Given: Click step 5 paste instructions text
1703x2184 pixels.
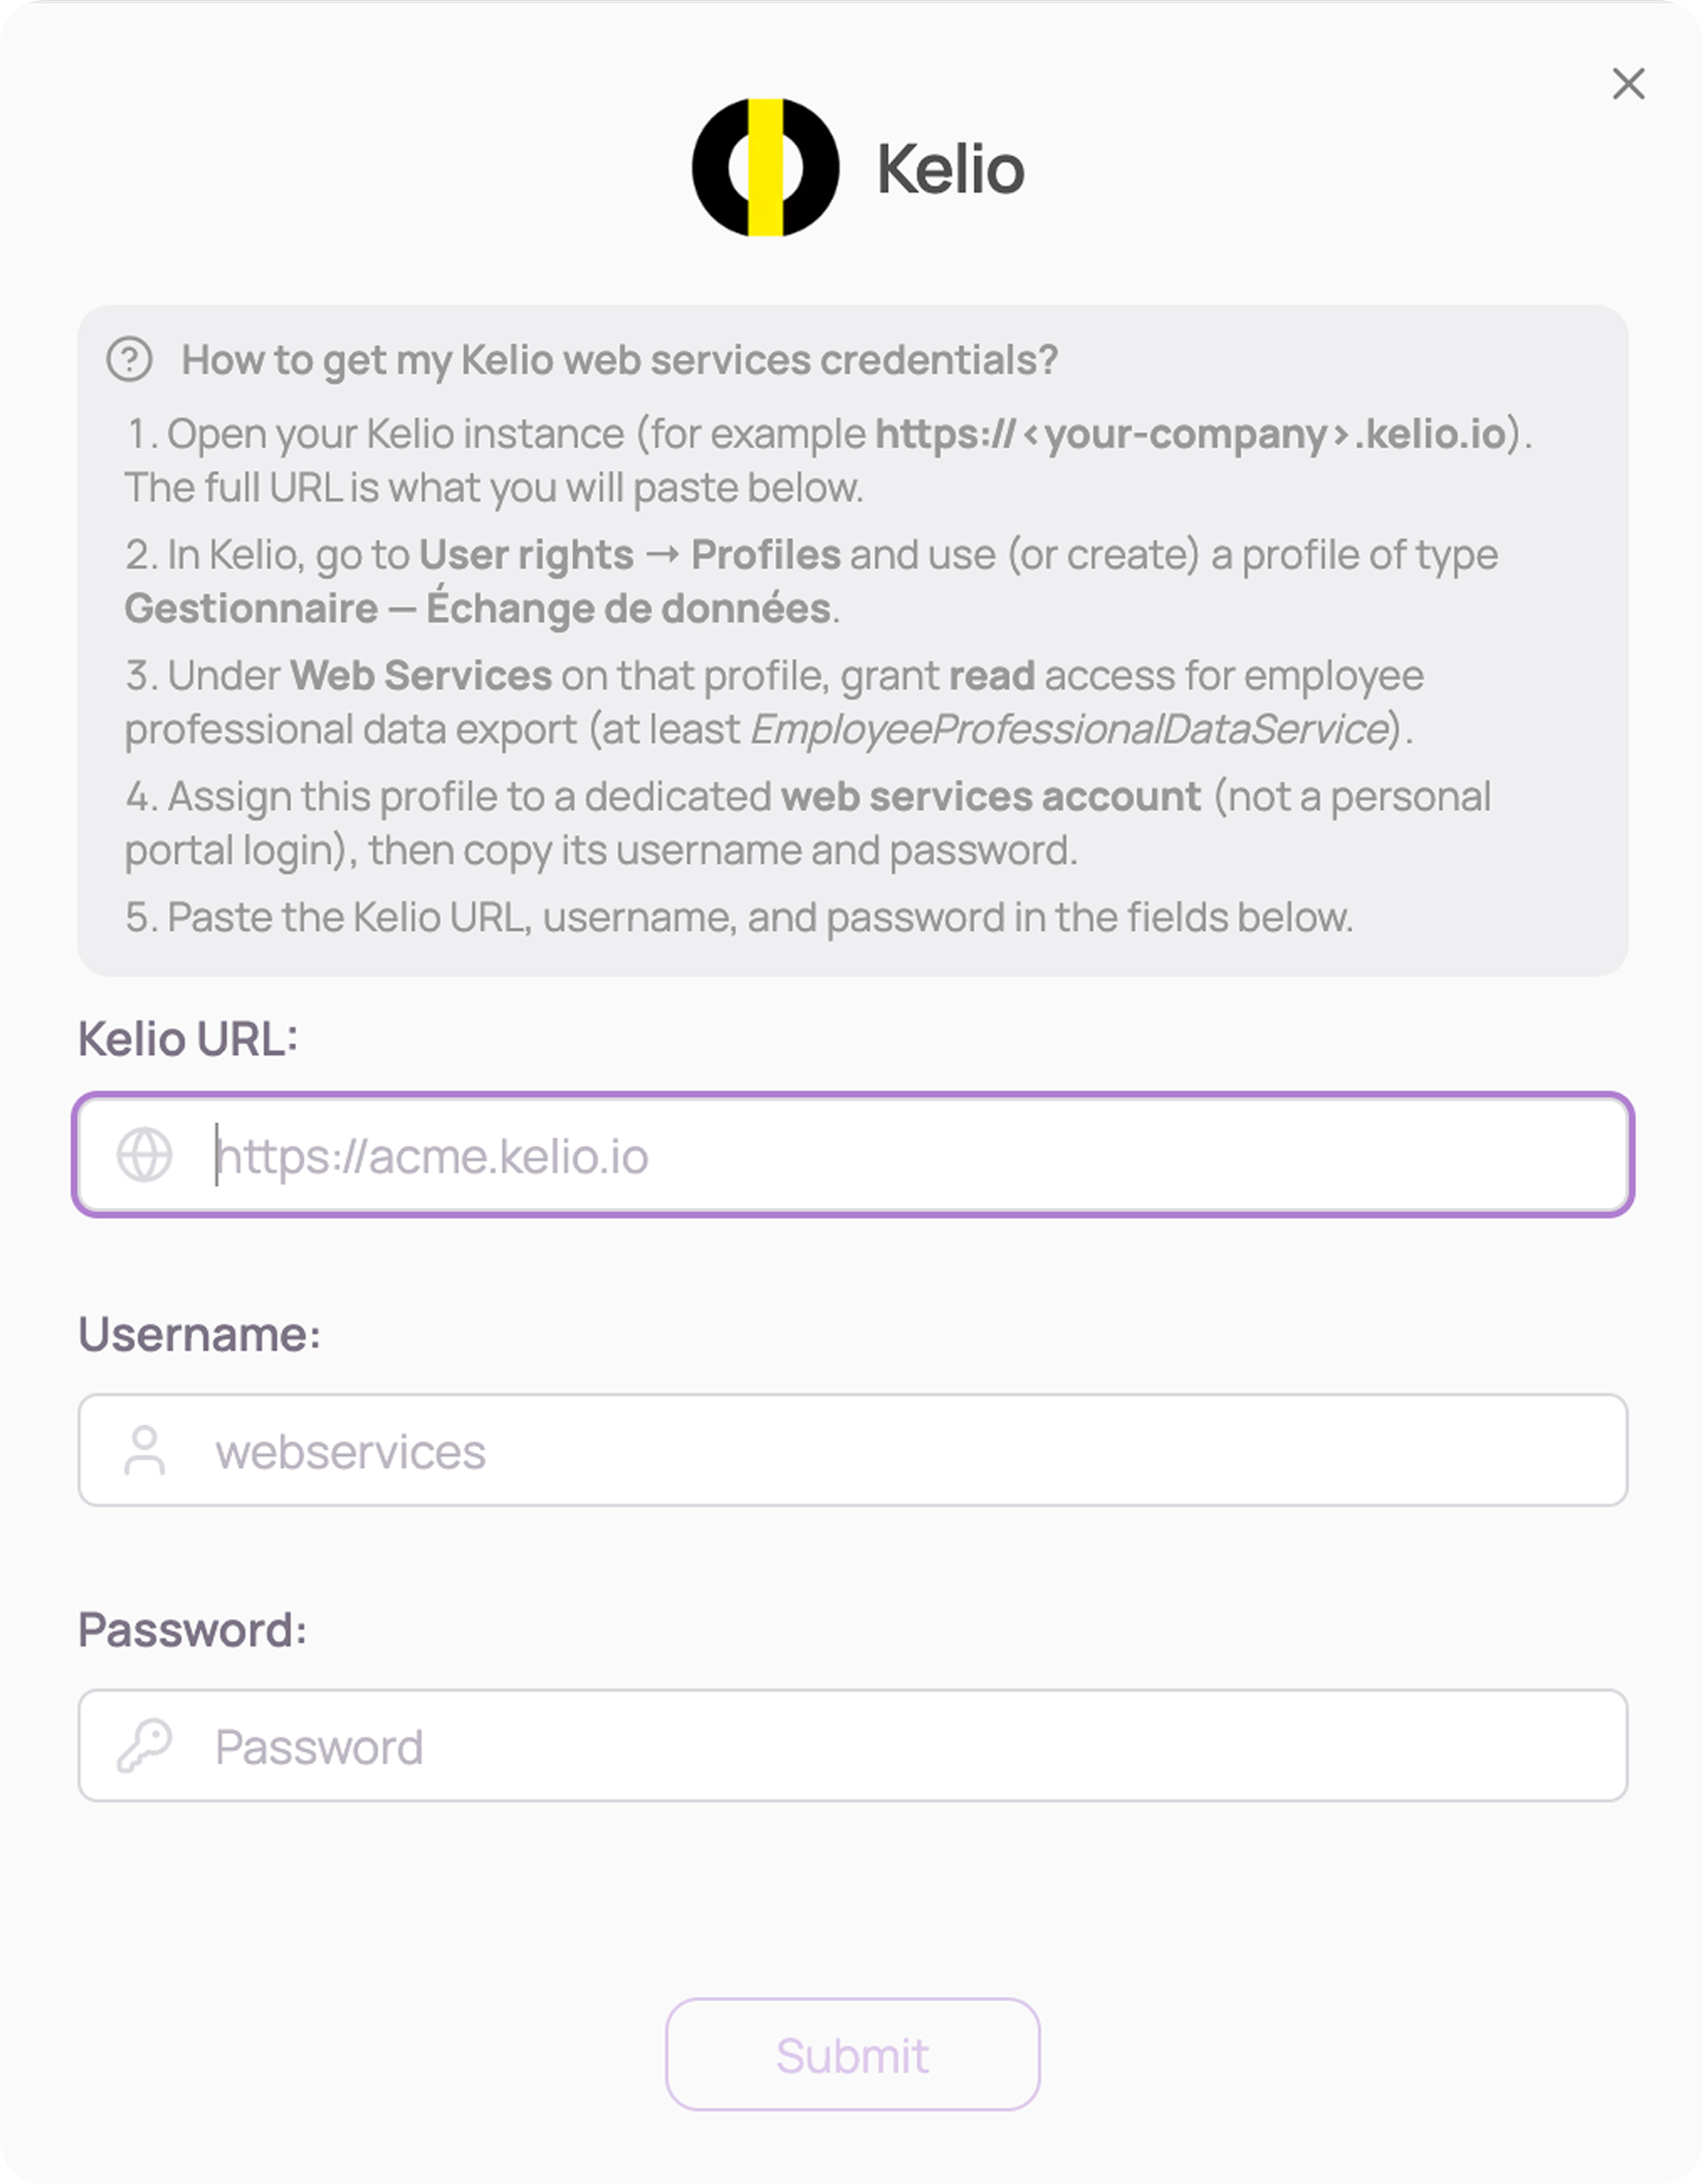Looking at the screenshot, I should coord(740,917).
